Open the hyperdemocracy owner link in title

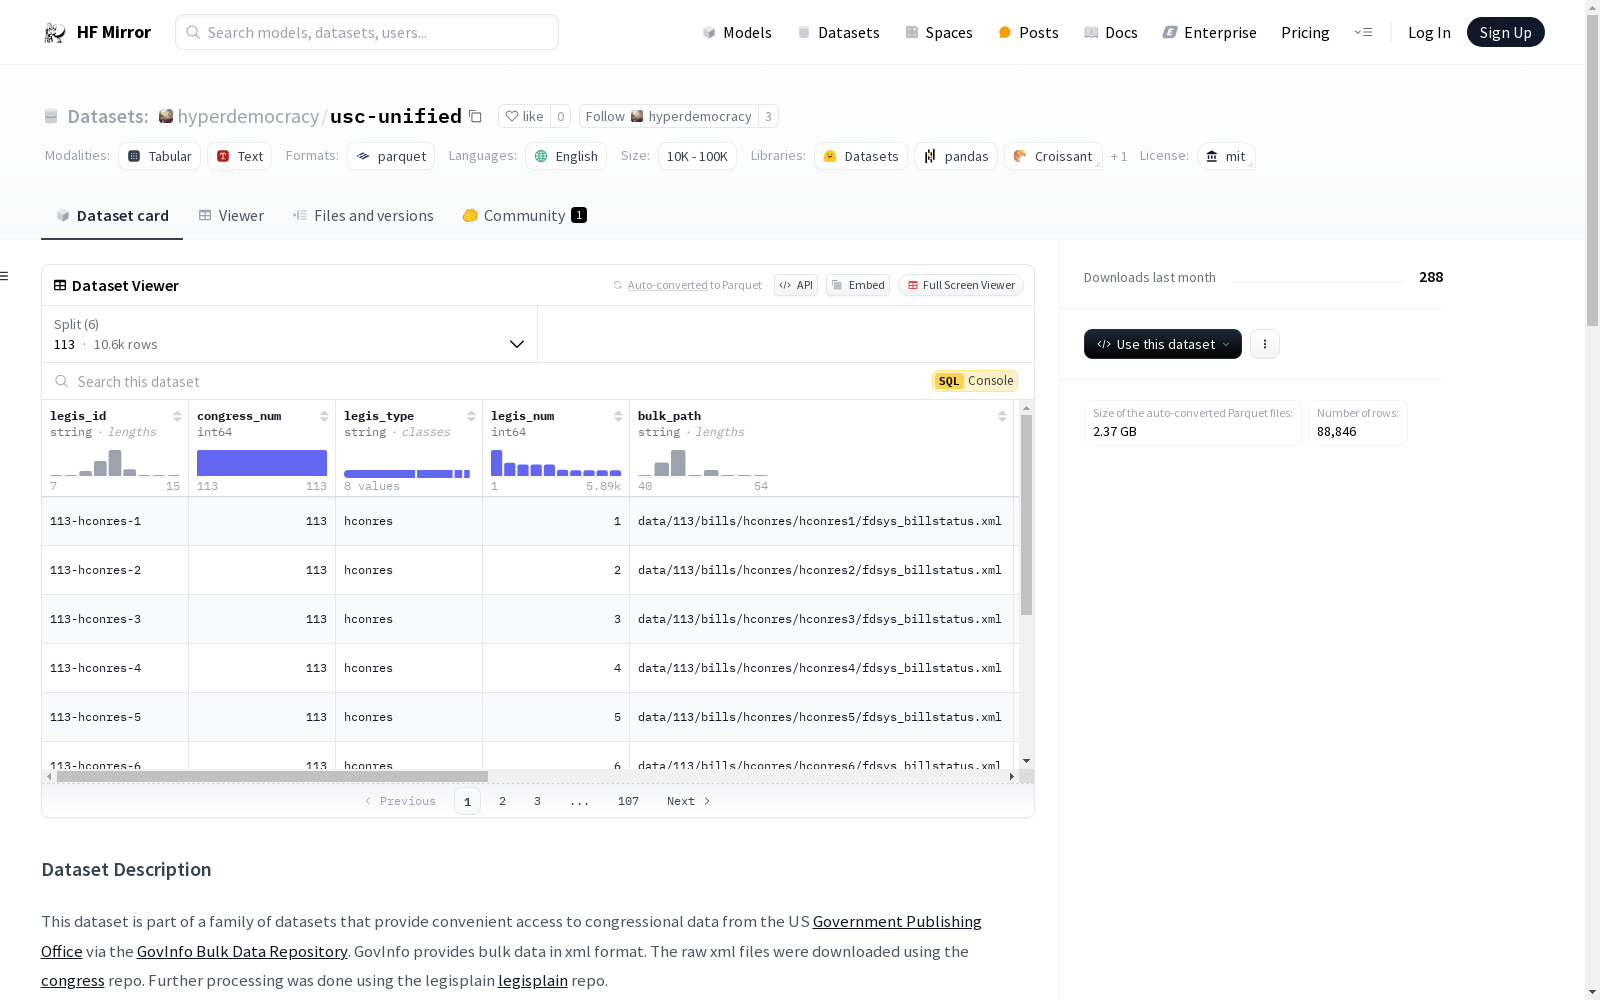(x=248, y=116)
